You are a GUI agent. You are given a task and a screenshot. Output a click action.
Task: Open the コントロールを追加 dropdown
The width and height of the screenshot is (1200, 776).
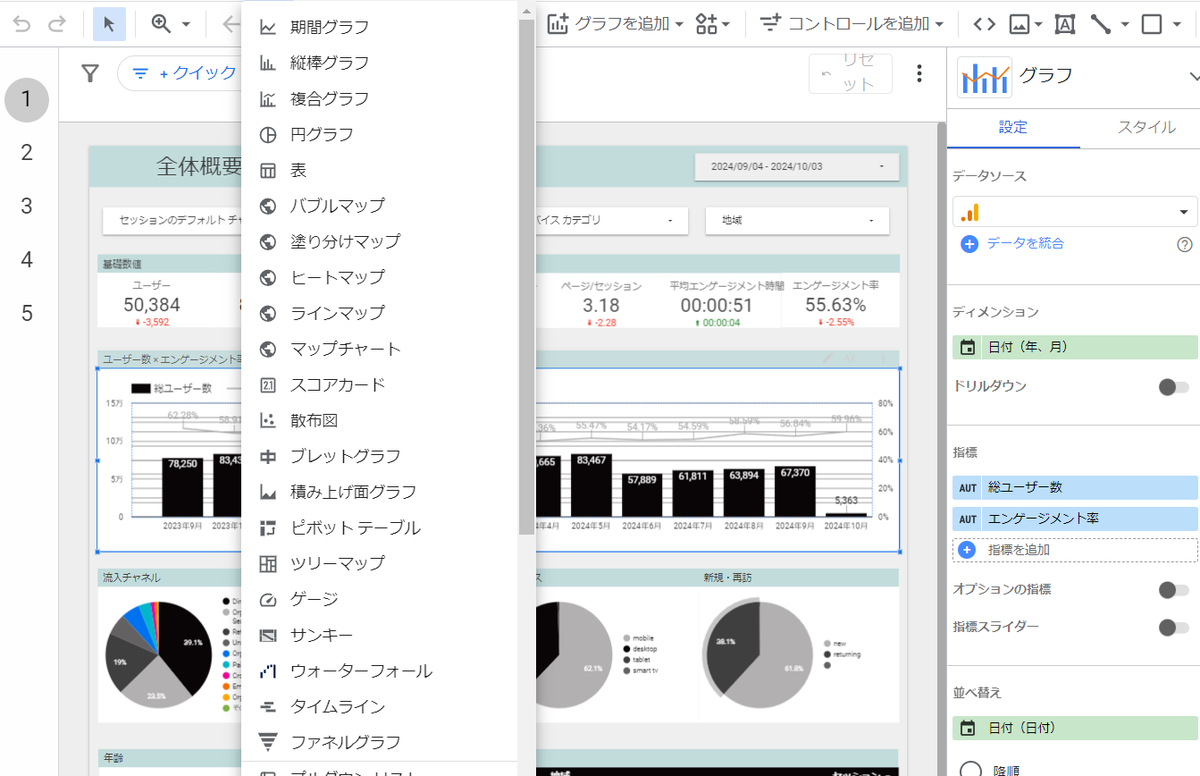[852, 24]
